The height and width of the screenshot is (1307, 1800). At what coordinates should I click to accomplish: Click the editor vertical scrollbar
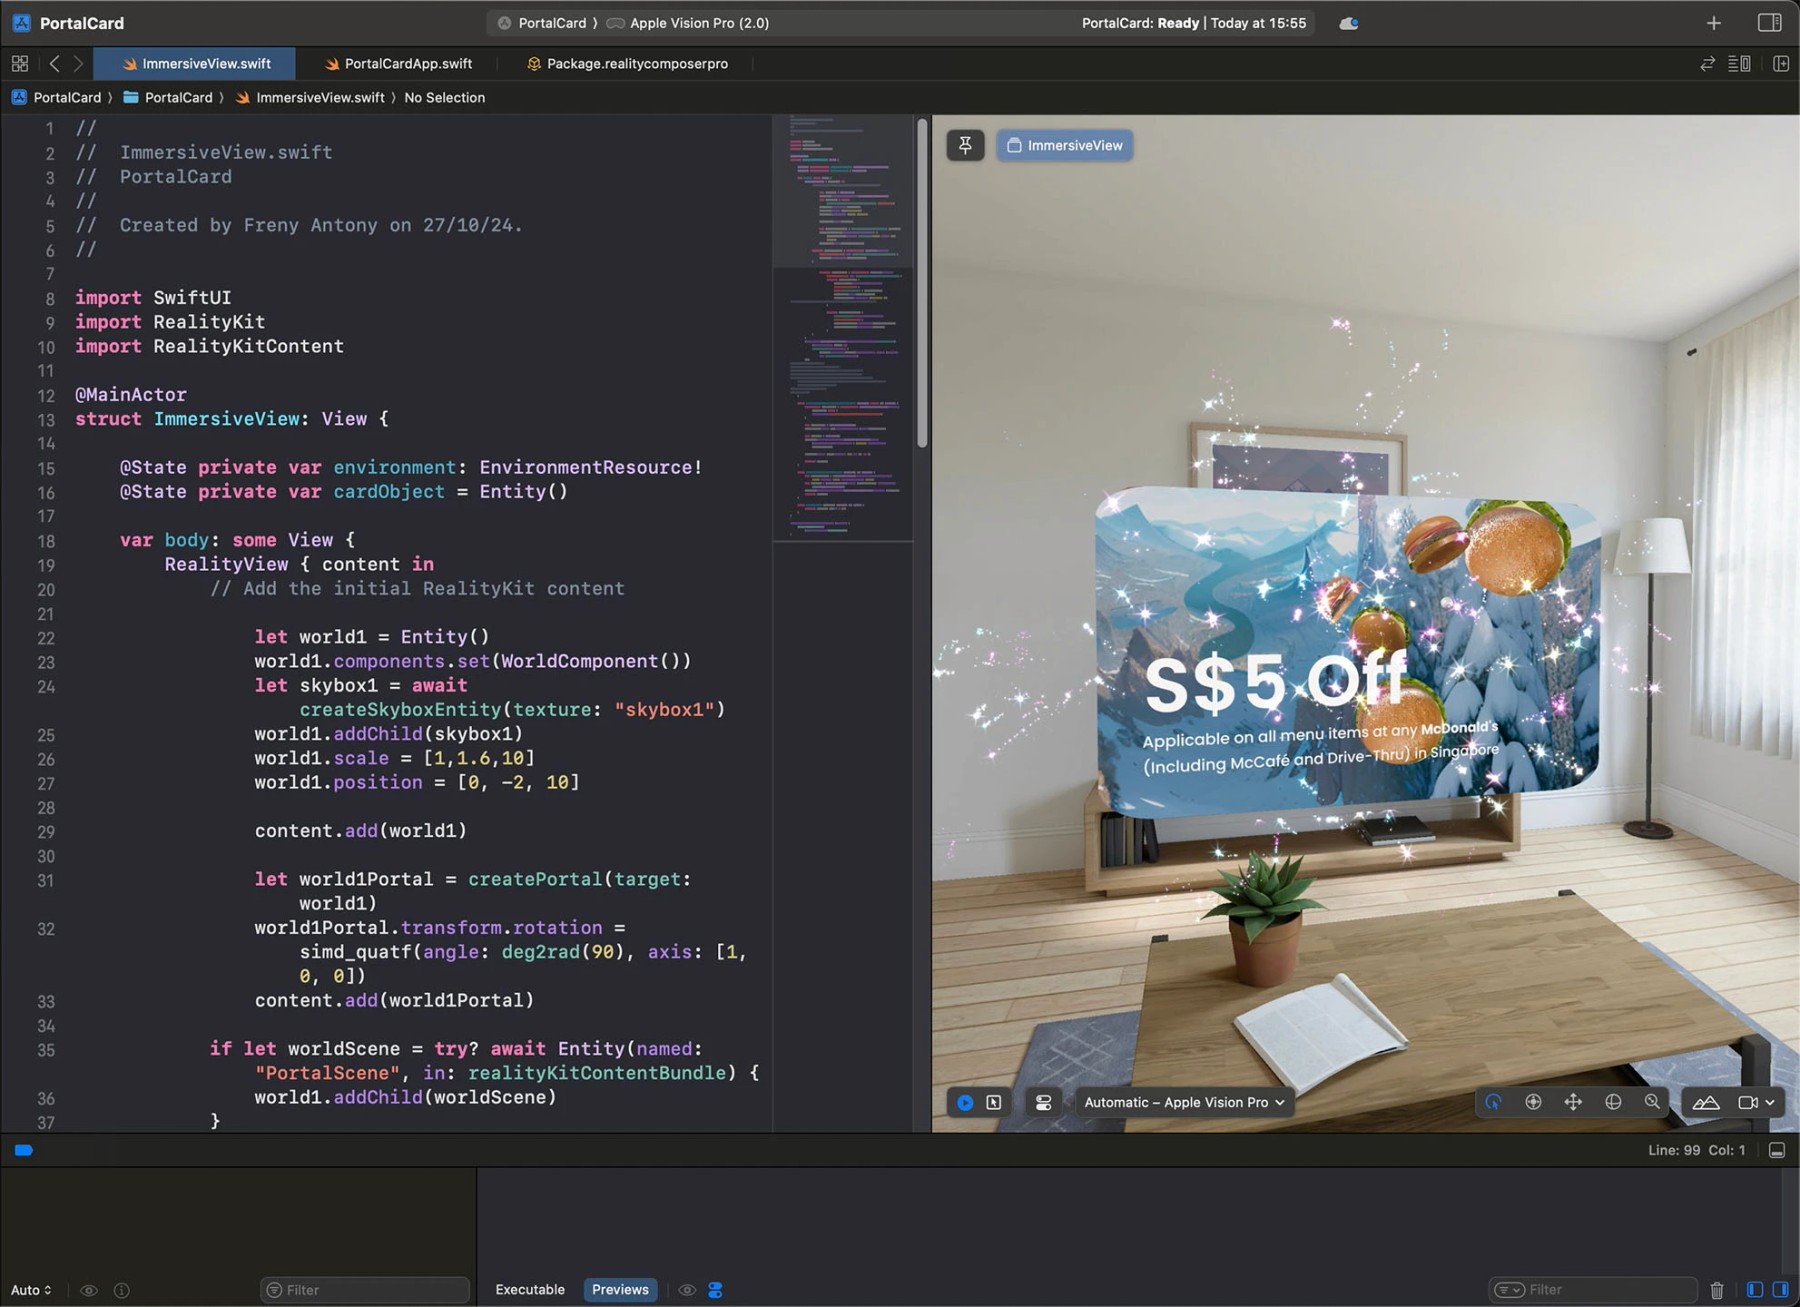pyautogui.click(x=922, y=282)
